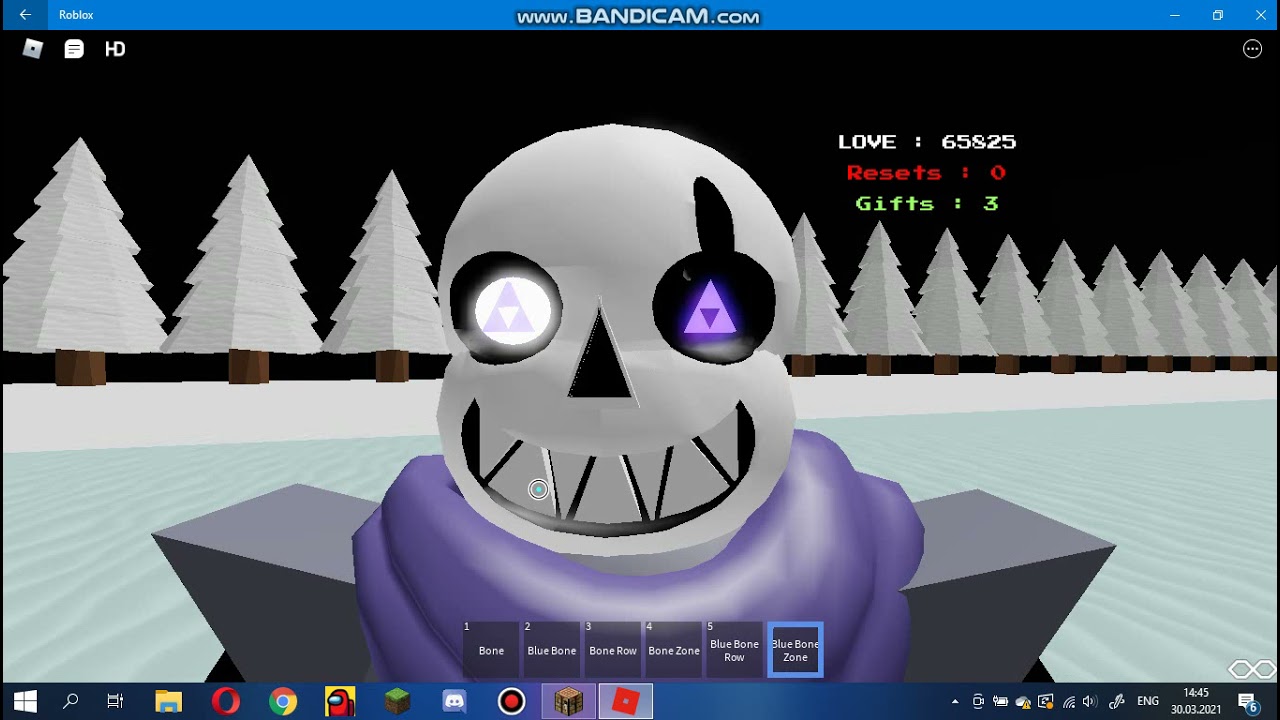This screenshot has height=720, width=1280.
Task: Open the Windows Start menu
Action: pos(25,702)
